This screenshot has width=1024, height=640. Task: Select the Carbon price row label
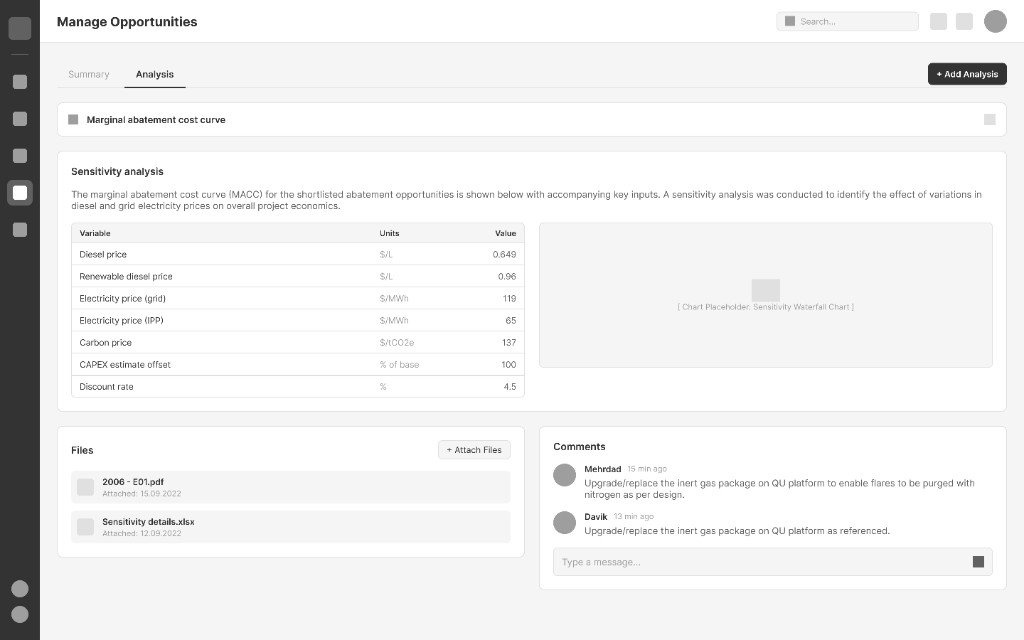point(105,343)
